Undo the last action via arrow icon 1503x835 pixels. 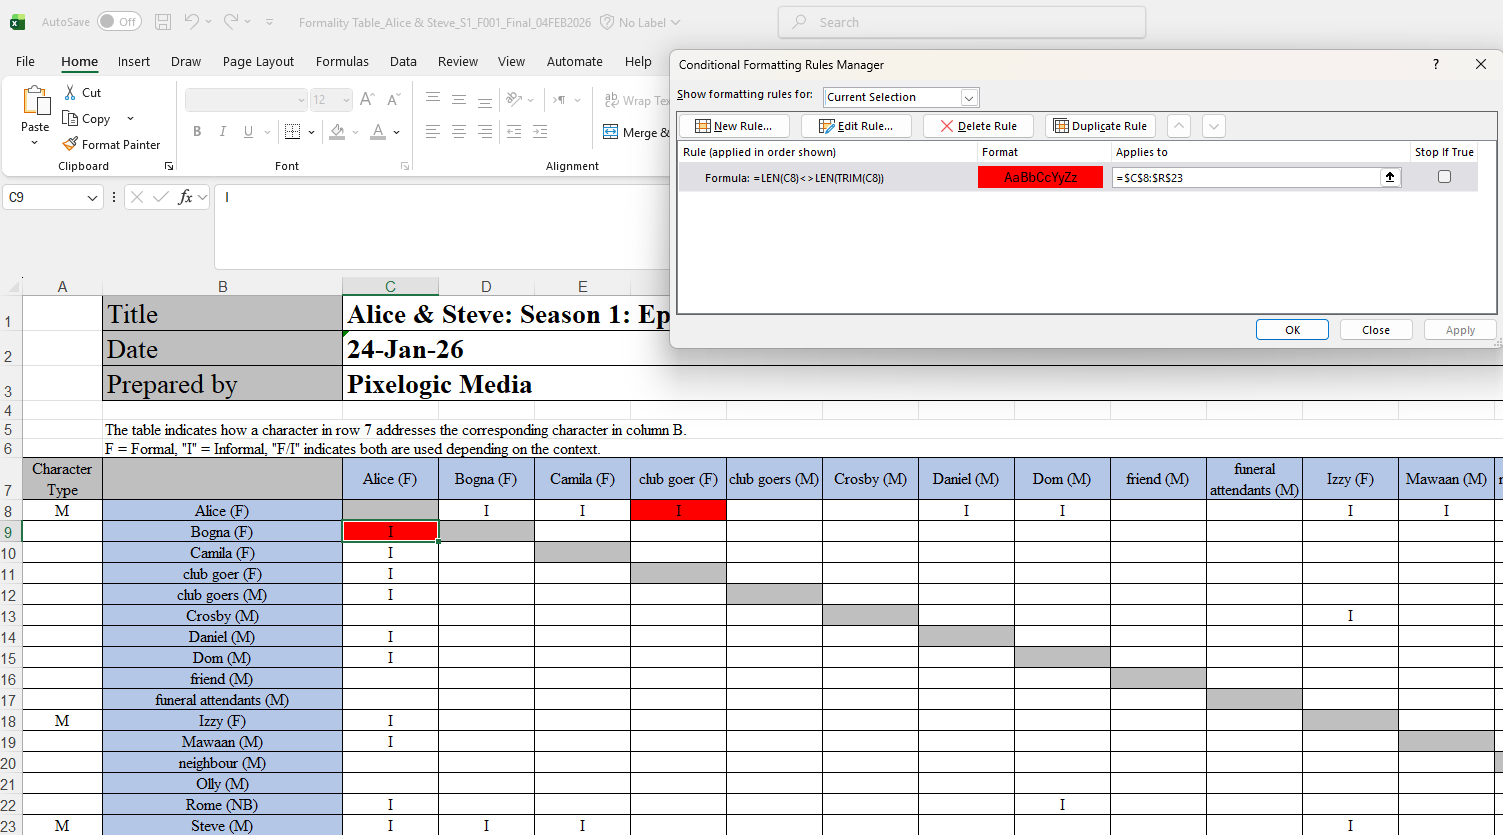click(192, 22)
